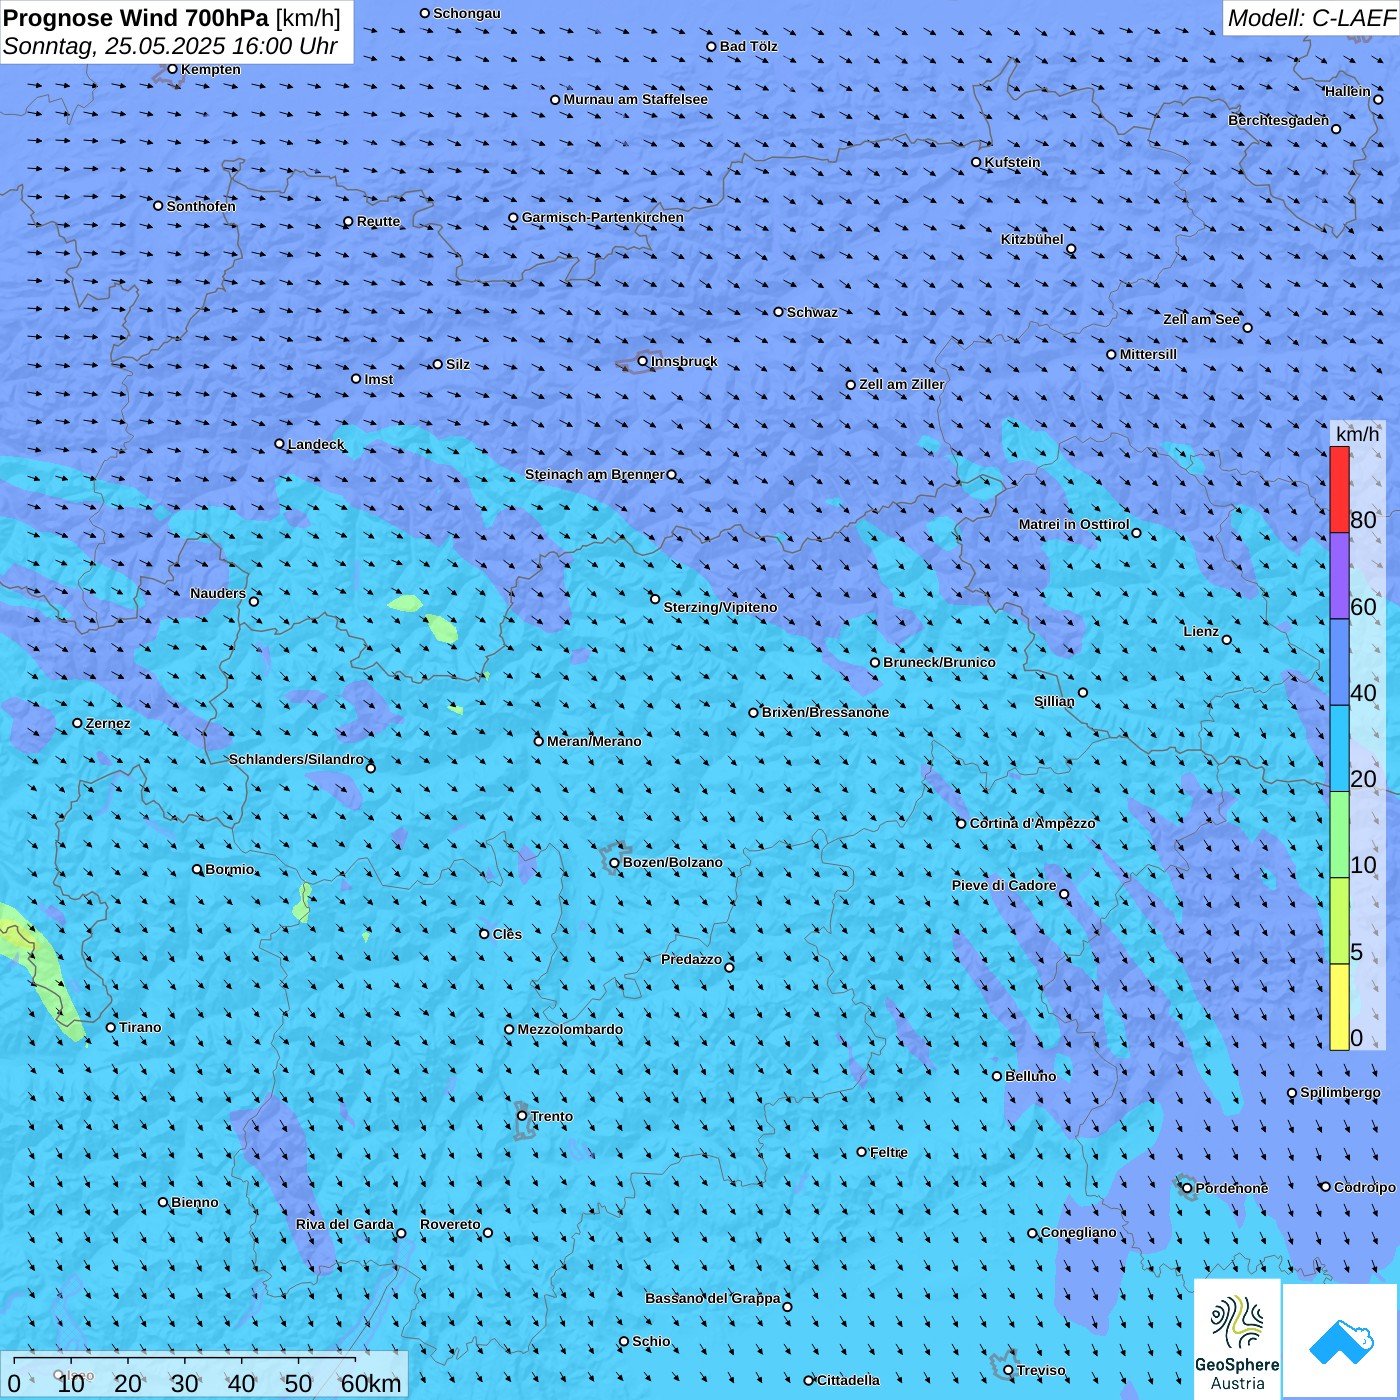Image resolution: width=1400 pixels, height=1400 pixels.
Task: Click the 'Rovereto' label
Action: point(450,1224)
